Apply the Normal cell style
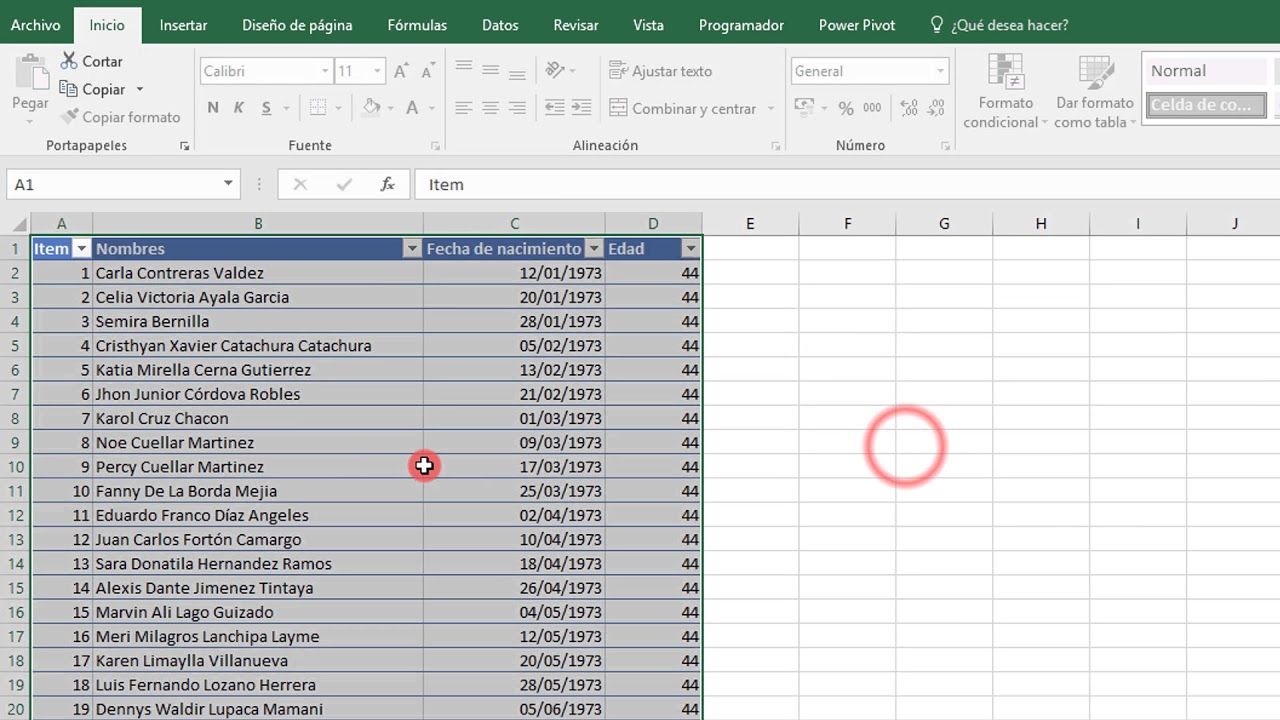1280x720 pixels. point(1206,71)
